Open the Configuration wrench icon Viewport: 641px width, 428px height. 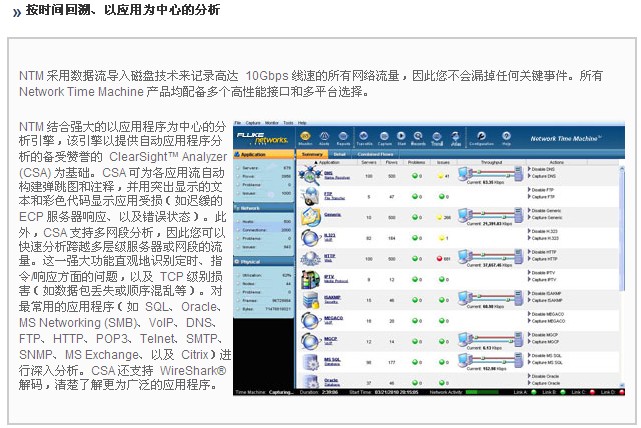pos(481,139)
